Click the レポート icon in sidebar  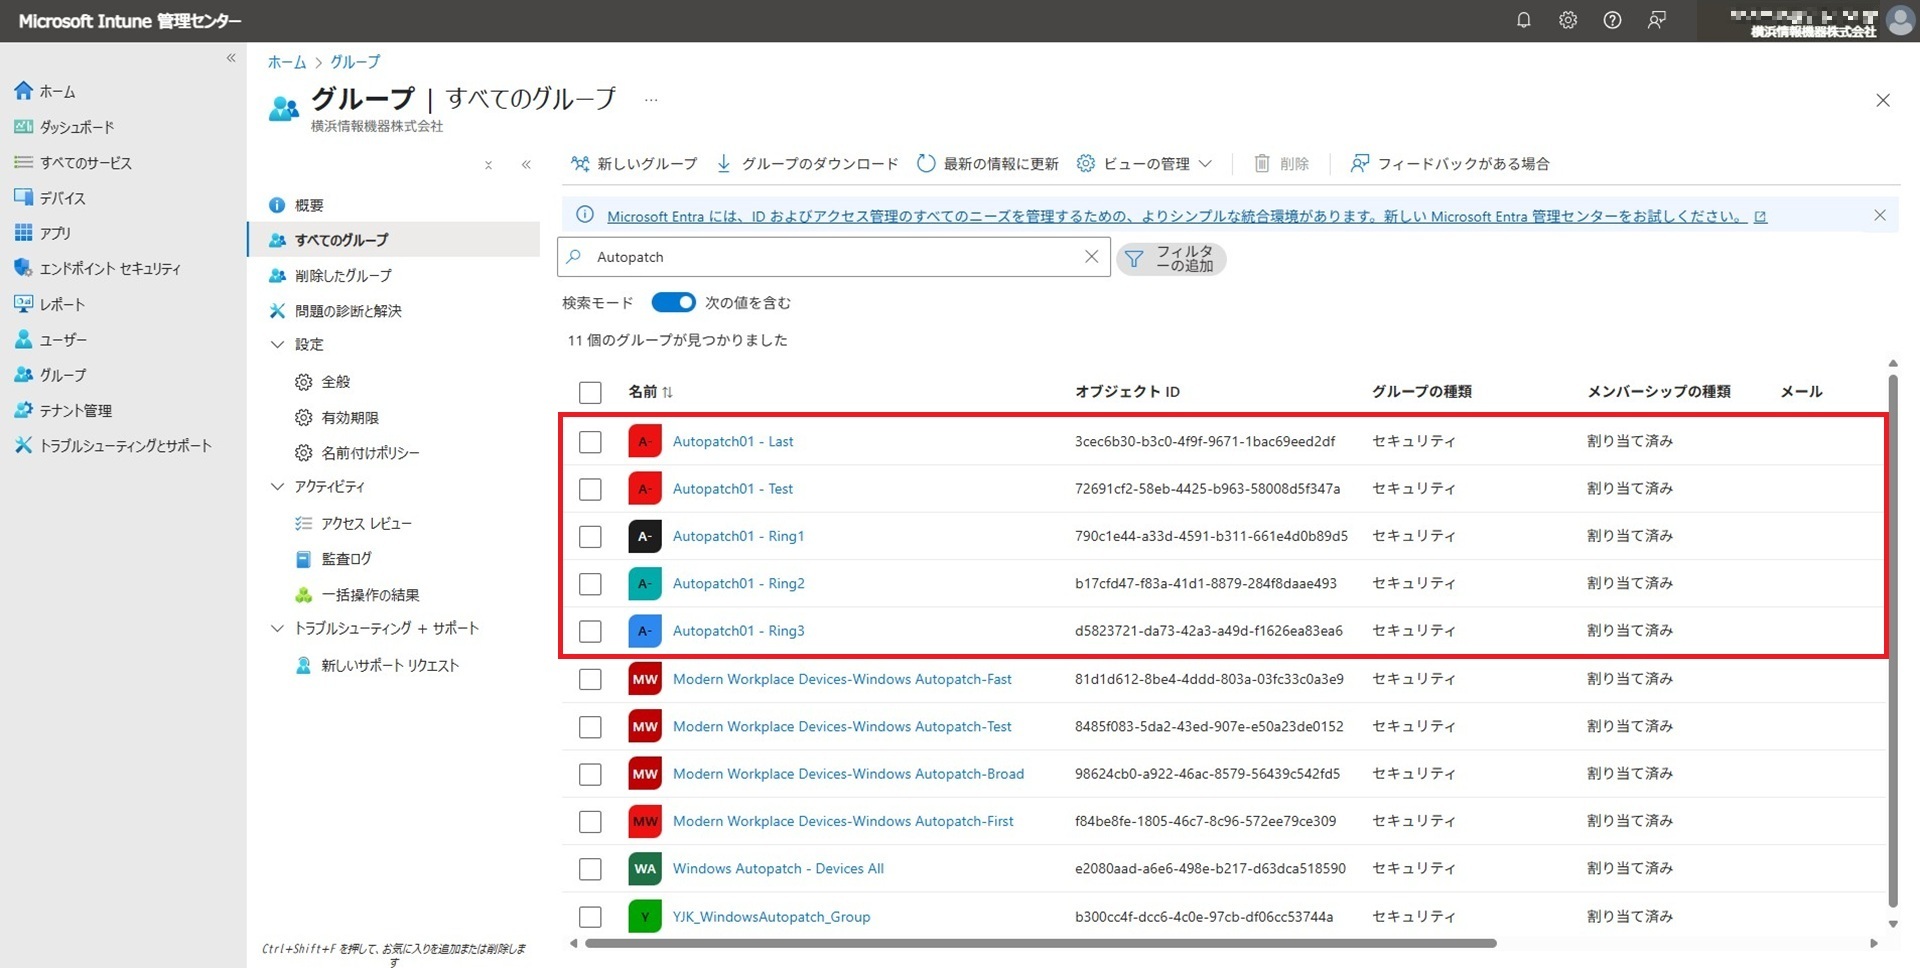coord(23,303)
